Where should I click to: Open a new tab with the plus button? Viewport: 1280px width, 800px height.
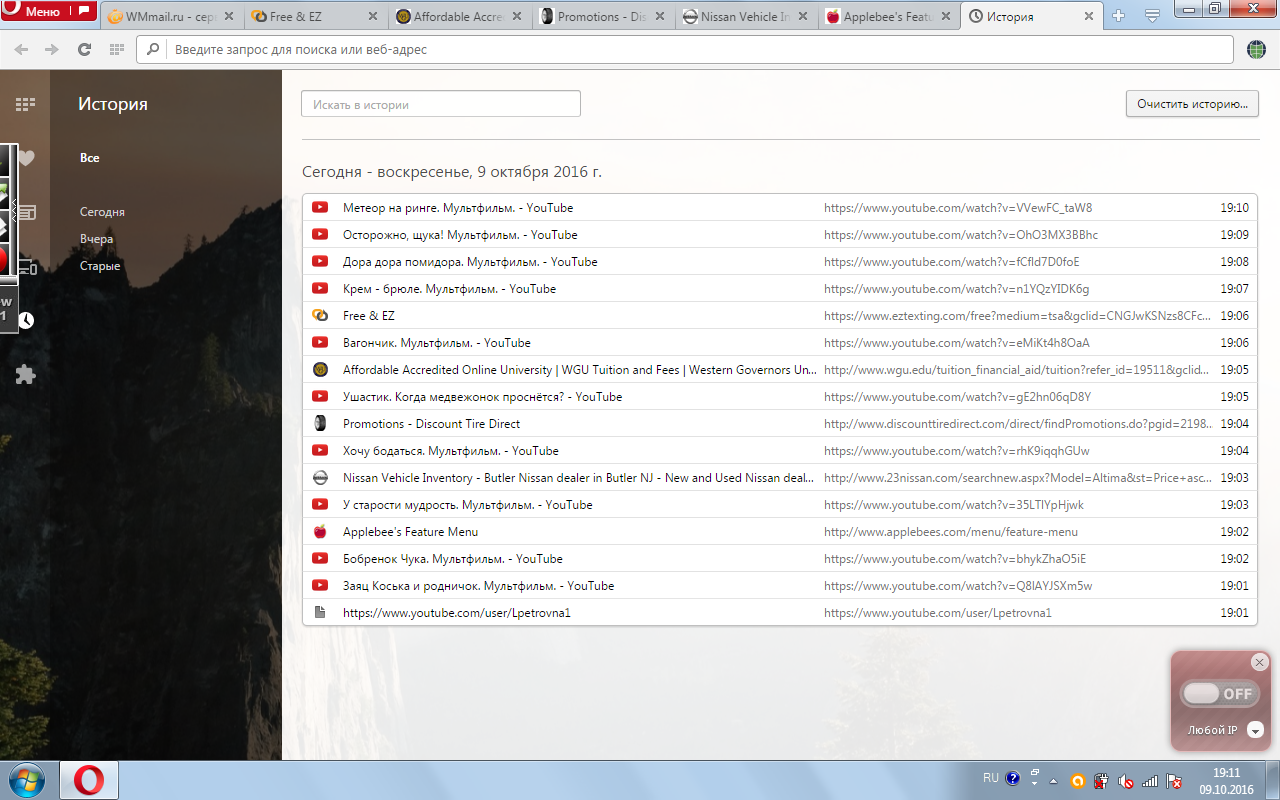(x=1119, y=16)
